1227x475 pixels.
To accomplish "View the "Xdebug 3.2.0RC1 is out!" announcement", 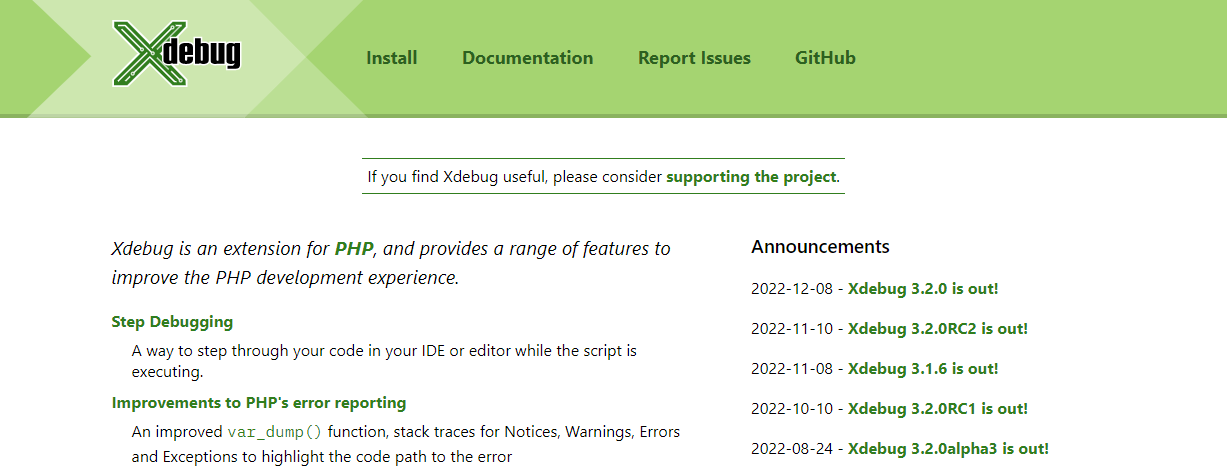I will [937, 409].
